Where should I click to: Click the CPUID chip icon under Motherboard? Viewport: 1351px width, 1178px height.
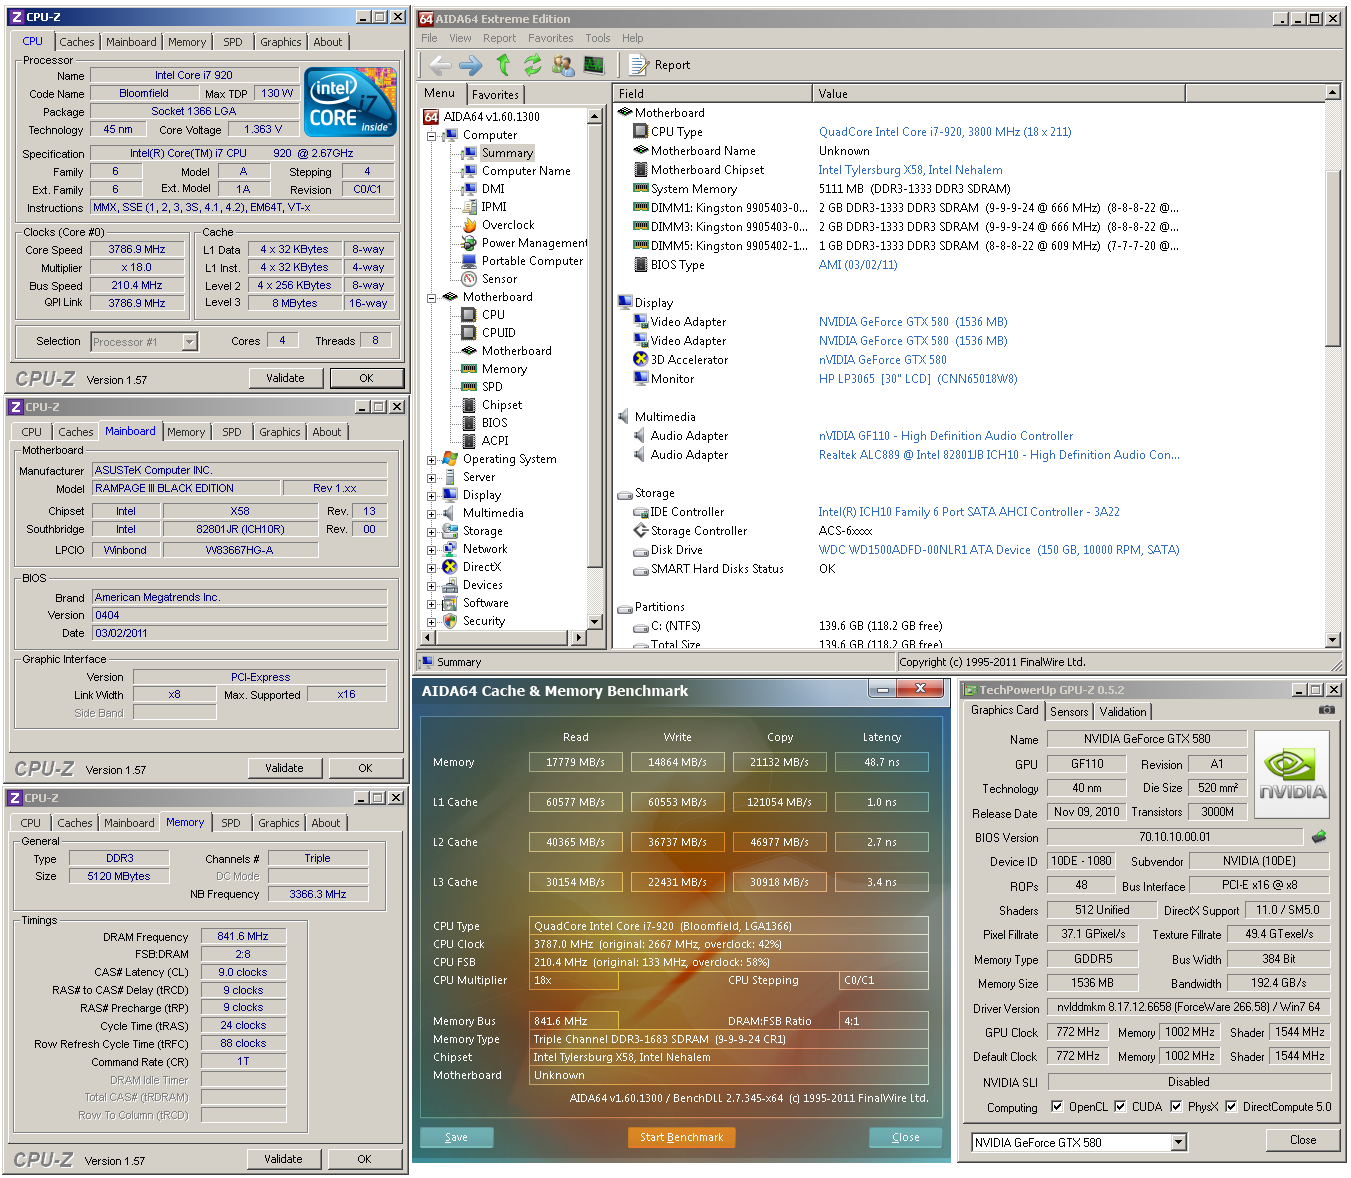coord(469,333)
